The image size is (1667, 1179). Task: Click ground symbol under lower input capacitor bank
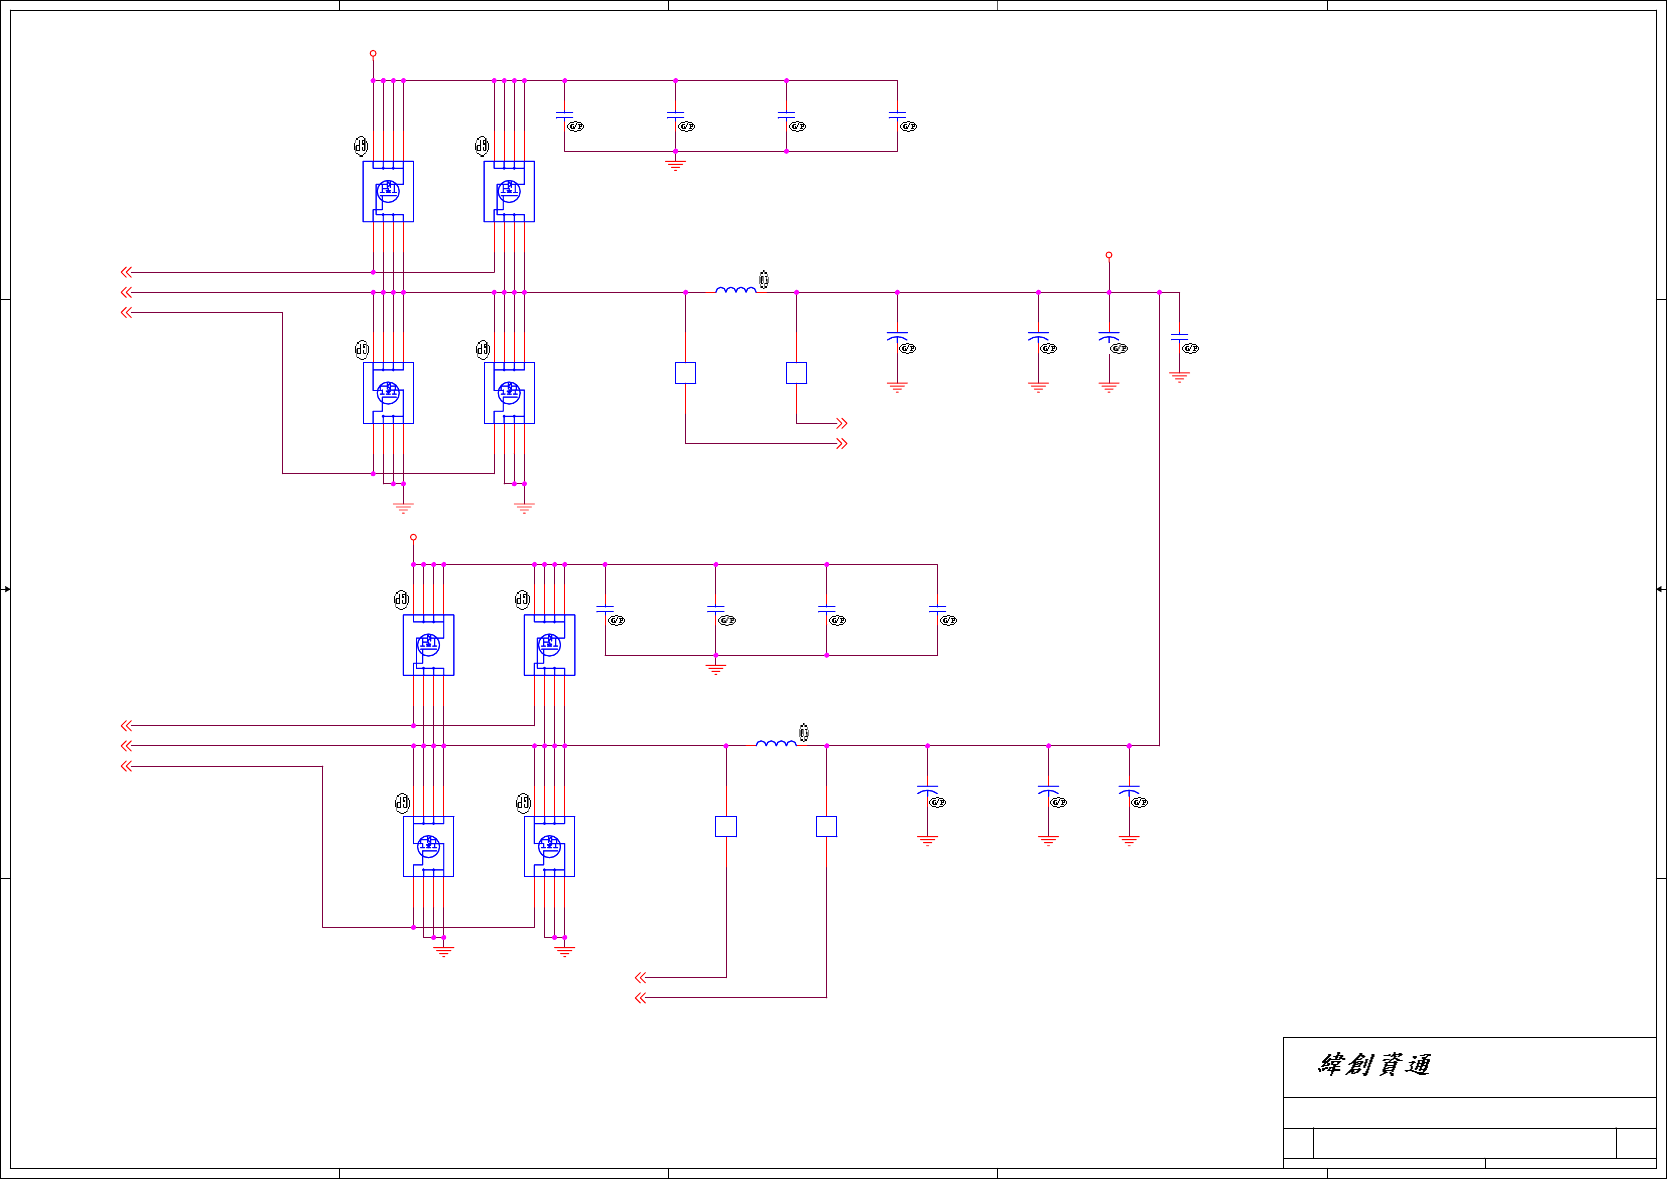716,669
